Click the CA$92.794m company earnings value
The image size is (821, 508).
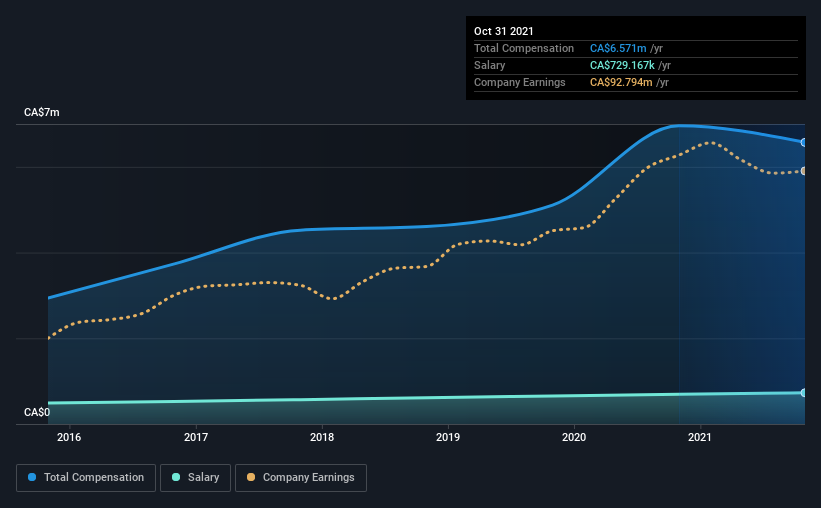point(622,83)
